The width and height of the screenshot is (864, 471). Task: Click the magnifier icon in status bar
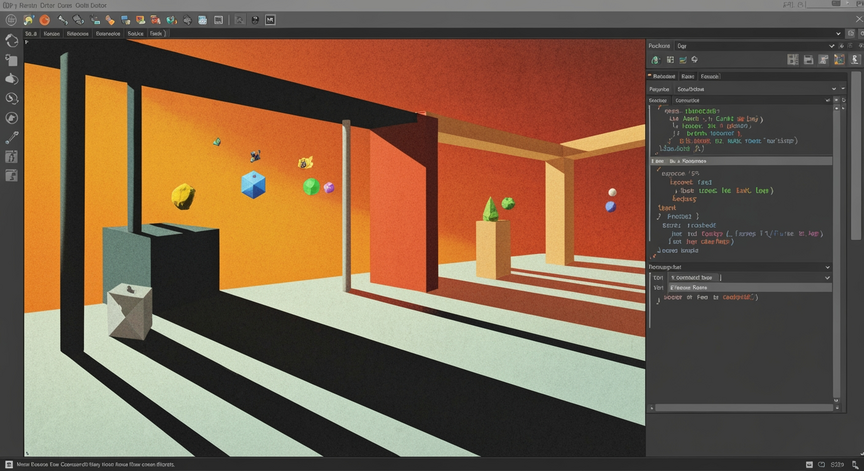pyautogui.click(x=855, y=465)
